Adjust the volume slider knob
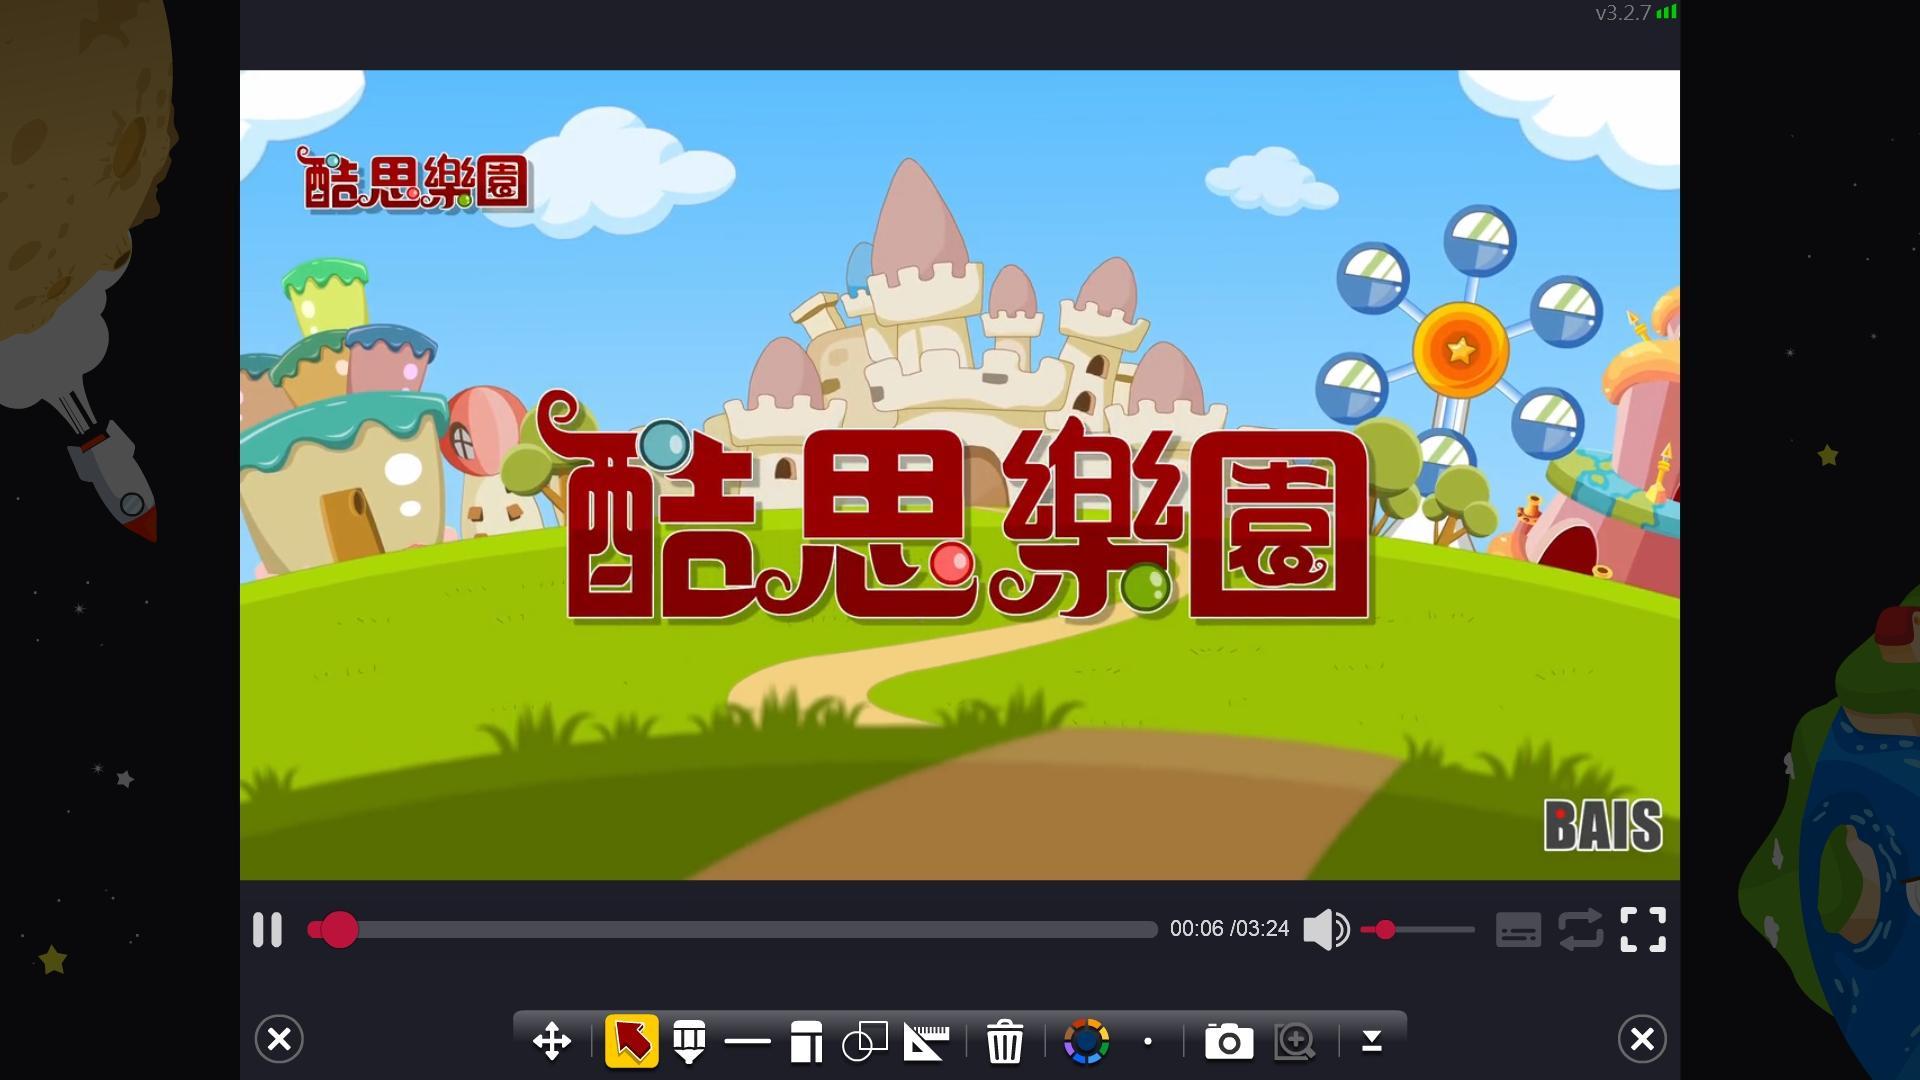Viewport: 1920px width, 1080px height. click(1385, 930)
